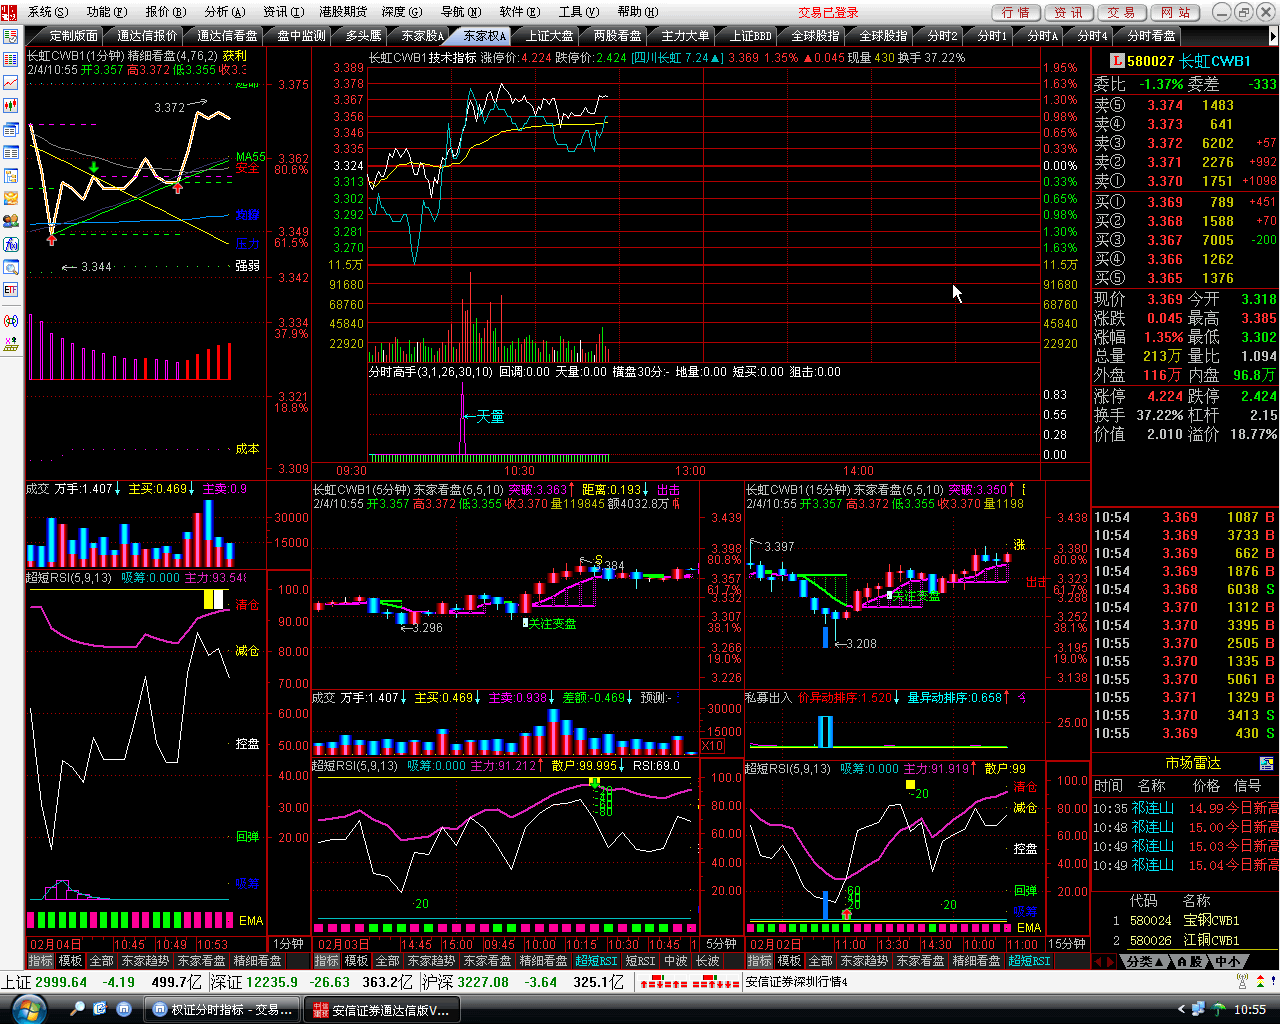Click the 10:35 祁连山 radar entry
Image resolution: width=1280 pixels, height=1024 pixels.
pos(1185,808)
